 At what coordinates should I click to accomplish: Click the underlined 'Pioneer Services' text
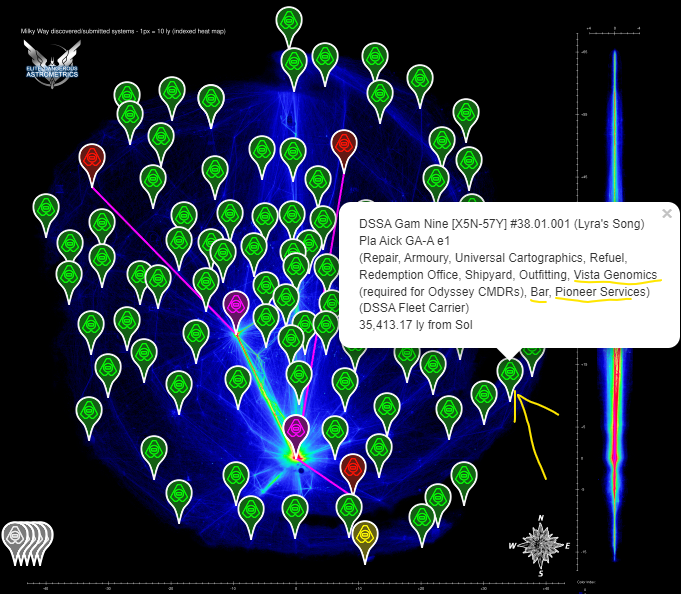600,292
